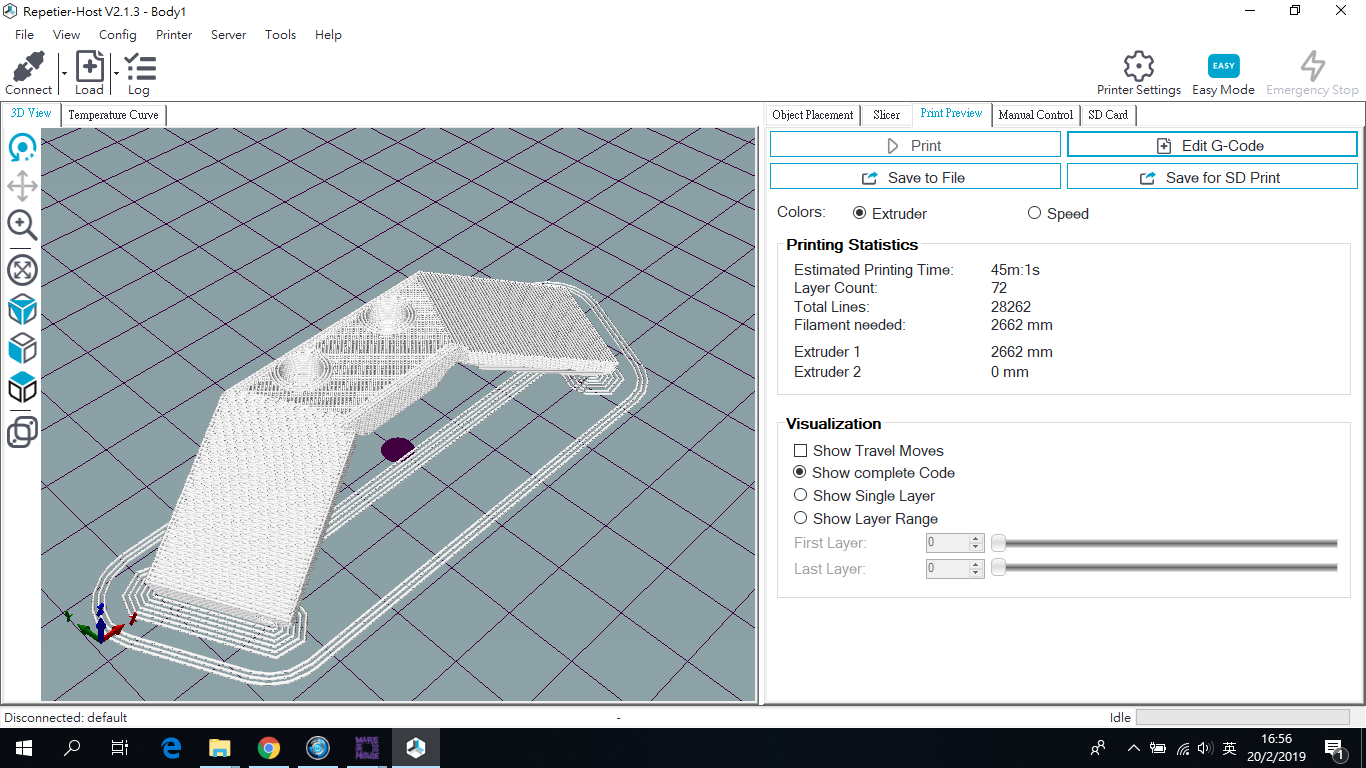
Task: Switch to the Temperature Curve tab
Action: point(114,115)
